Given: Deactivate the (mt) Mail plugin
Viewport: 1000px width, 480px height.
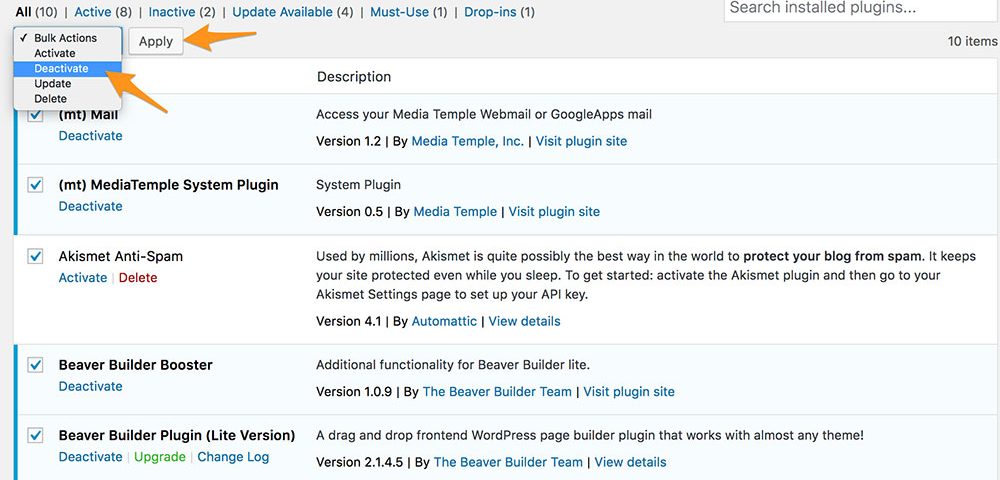Looking at the screenshot, I should 91,136.
